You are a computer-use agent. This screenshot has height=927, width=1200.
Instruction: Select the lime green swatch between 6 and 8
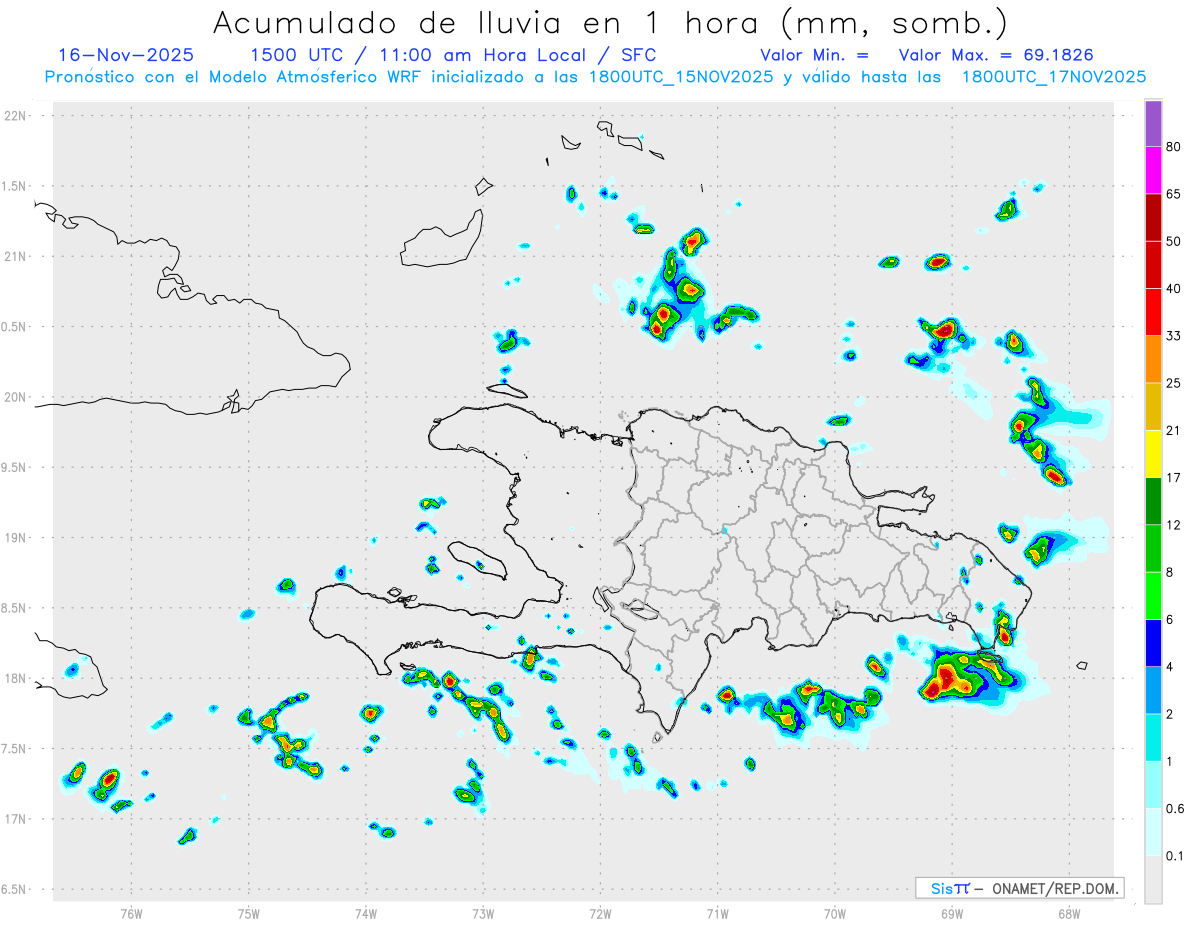tap(1153, 595)
